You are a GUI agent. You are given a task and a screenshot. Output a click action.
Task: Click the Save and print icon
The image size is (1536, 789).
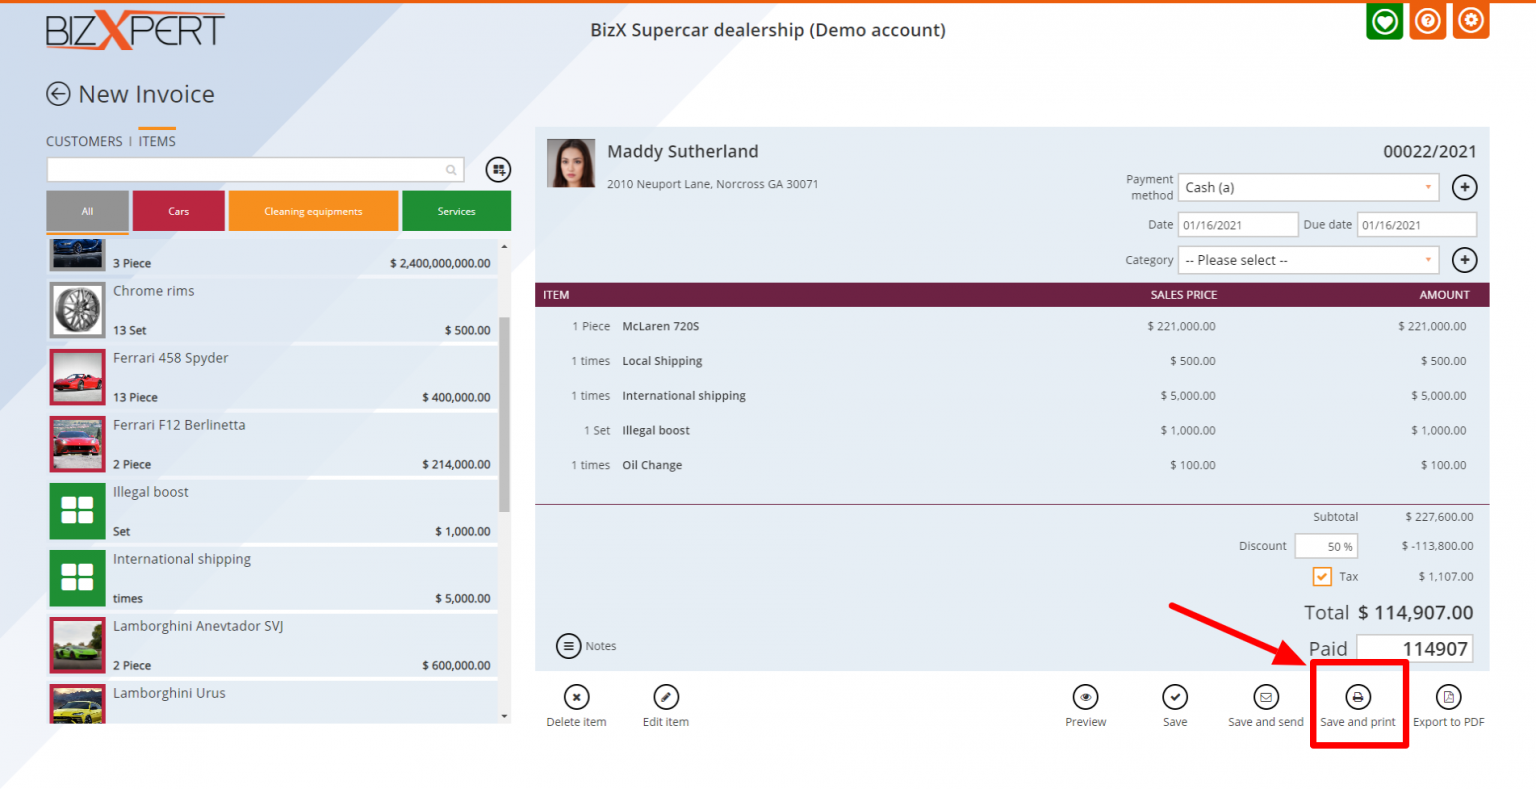(x=1357, y=697)
